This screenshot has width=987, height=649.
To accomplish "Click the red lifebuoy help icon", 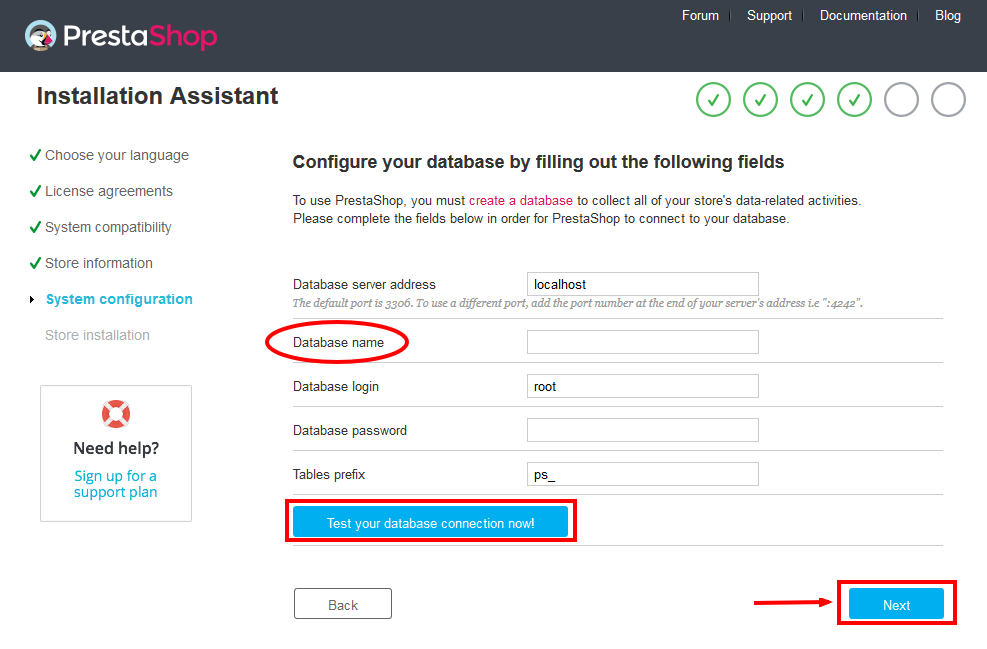I will click(116, 414).
